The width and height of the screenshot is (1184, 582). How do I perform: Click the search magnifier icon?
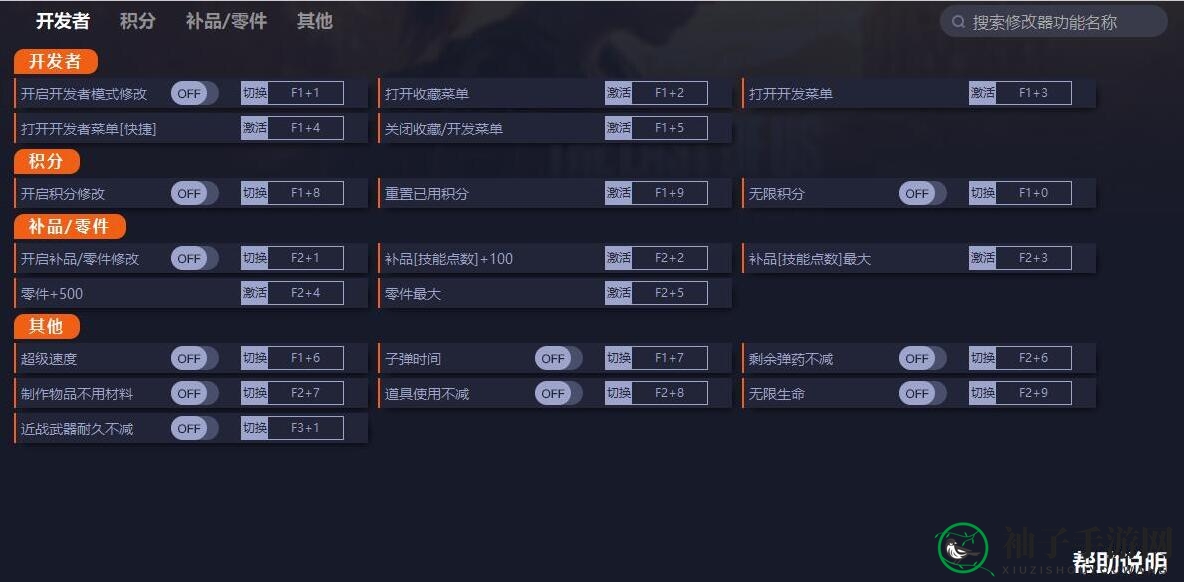click(958, 22)
